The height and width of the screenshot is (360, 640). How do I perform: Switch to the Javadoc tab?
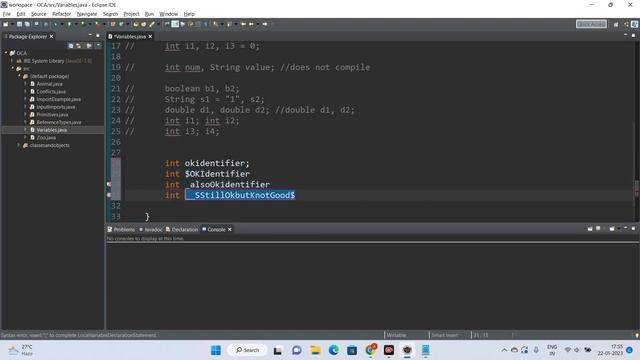(151, 229)
